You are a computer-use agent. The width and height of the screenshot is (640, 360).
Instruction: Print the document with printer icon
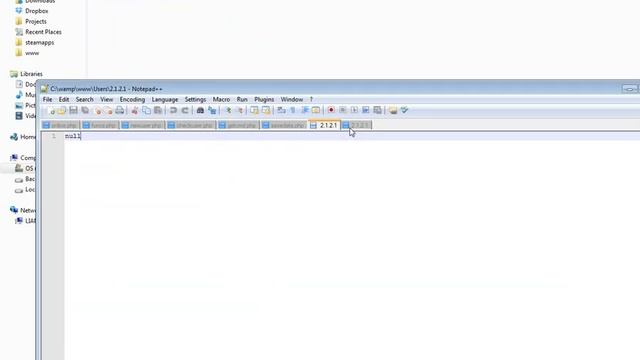(120, 110)
